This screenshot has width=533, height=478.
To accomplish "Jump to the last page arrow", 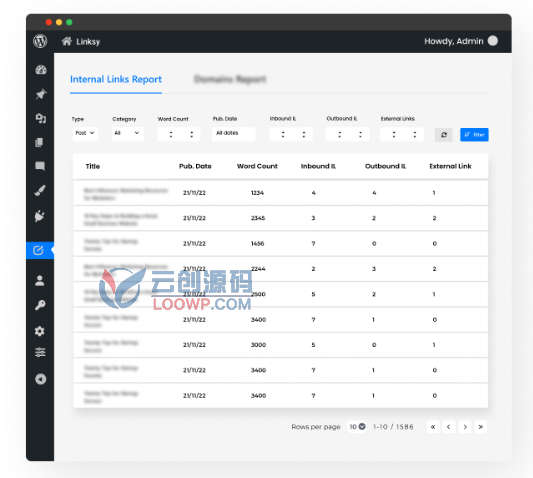I will pyautogui.click(x=481, y=427).
